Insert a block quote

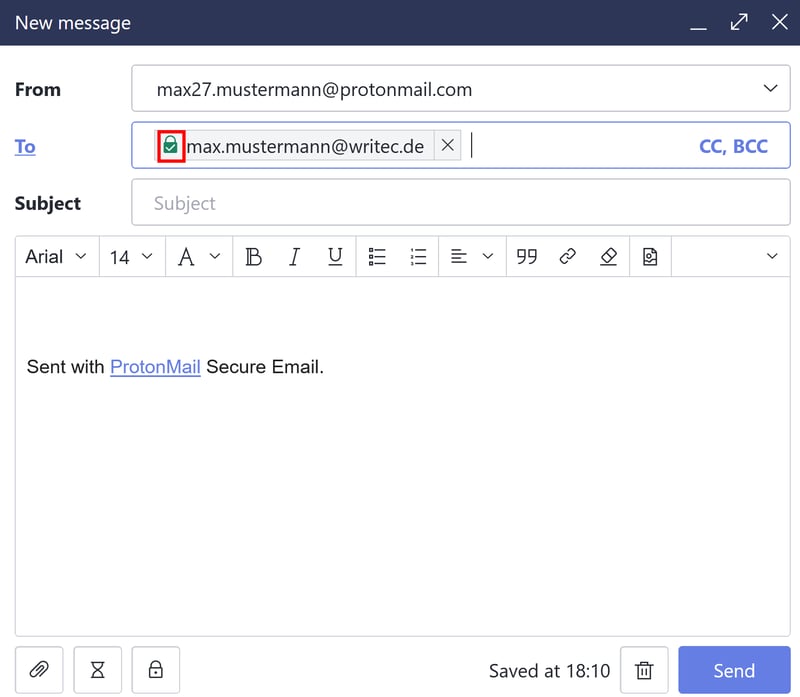pyautogui.click(x=527, y=257)
